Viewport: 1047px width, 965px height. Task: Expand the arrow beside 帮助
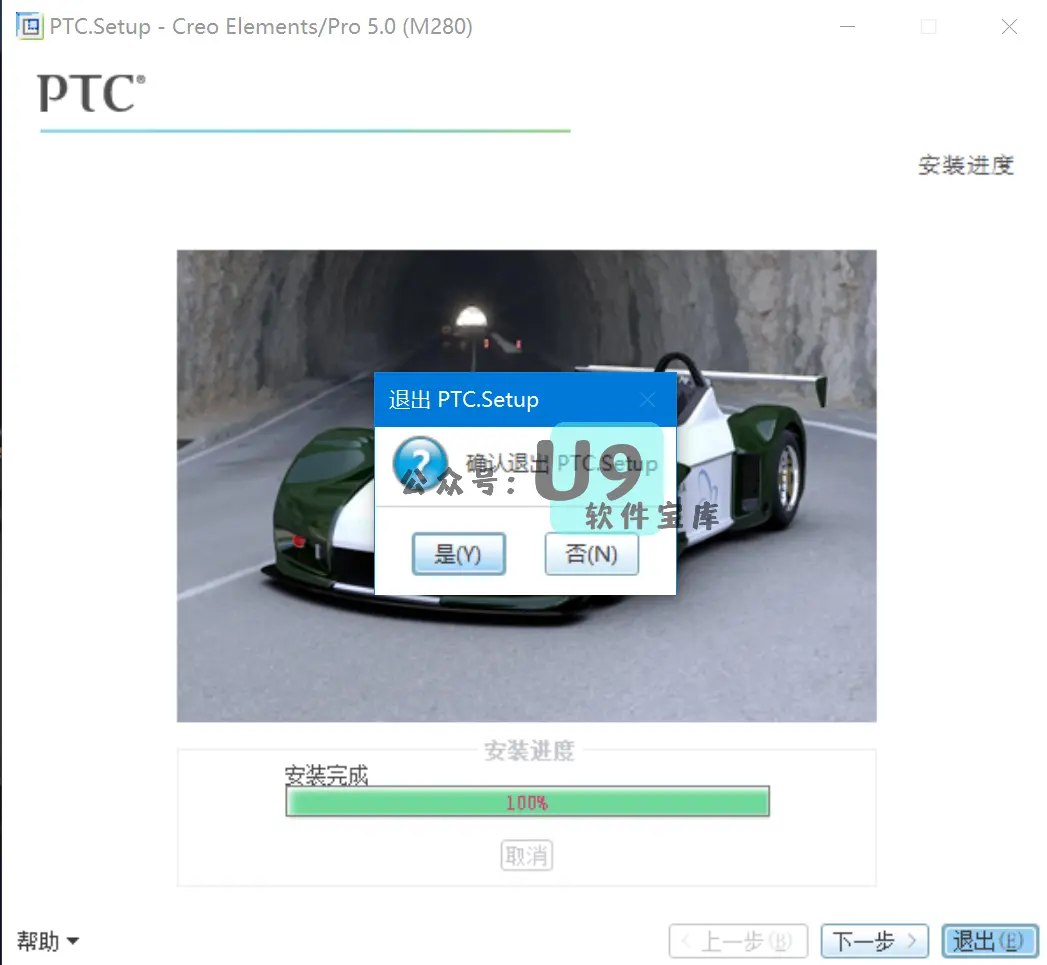point(73,942)
